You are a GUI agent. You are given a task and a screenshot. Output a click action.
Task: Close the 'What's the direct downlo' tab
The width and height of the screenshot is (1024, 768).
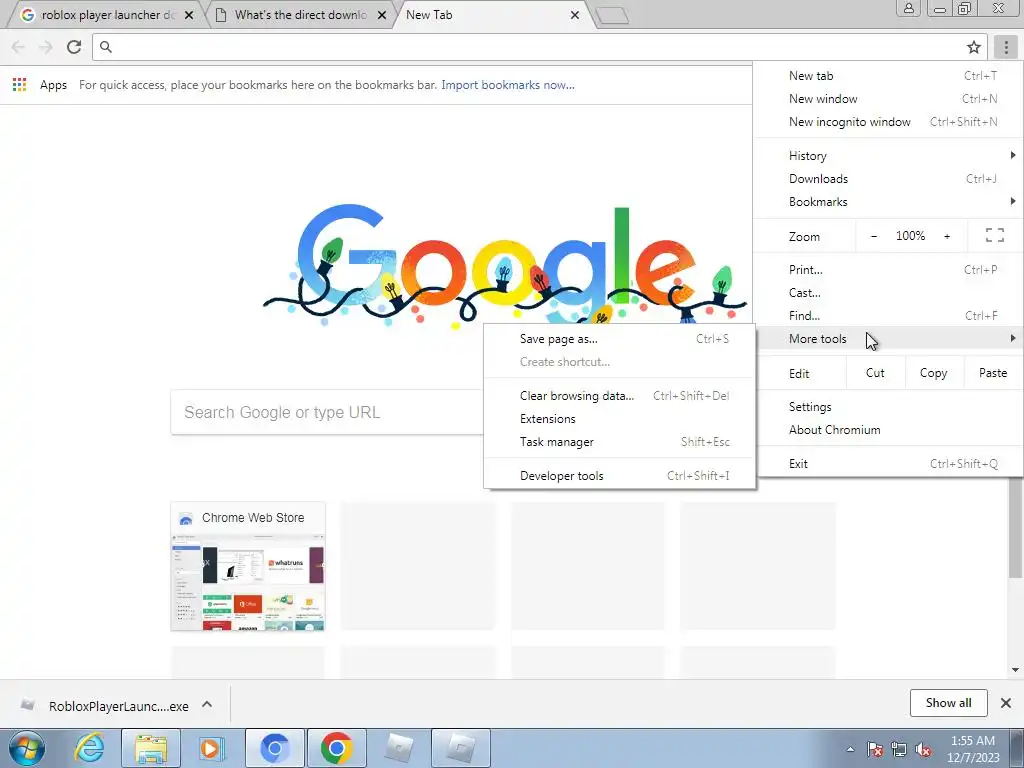point(382,14)
